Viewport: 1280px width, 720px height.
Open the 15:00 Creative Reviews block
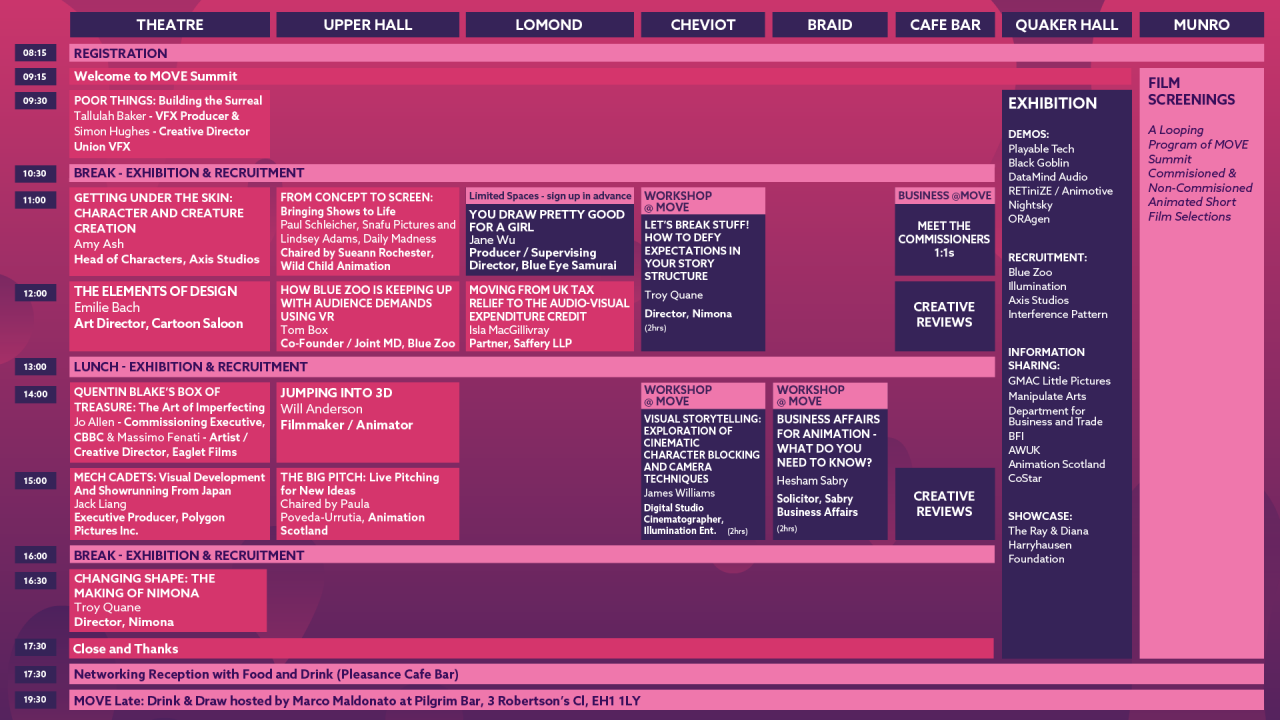point(945,504)
